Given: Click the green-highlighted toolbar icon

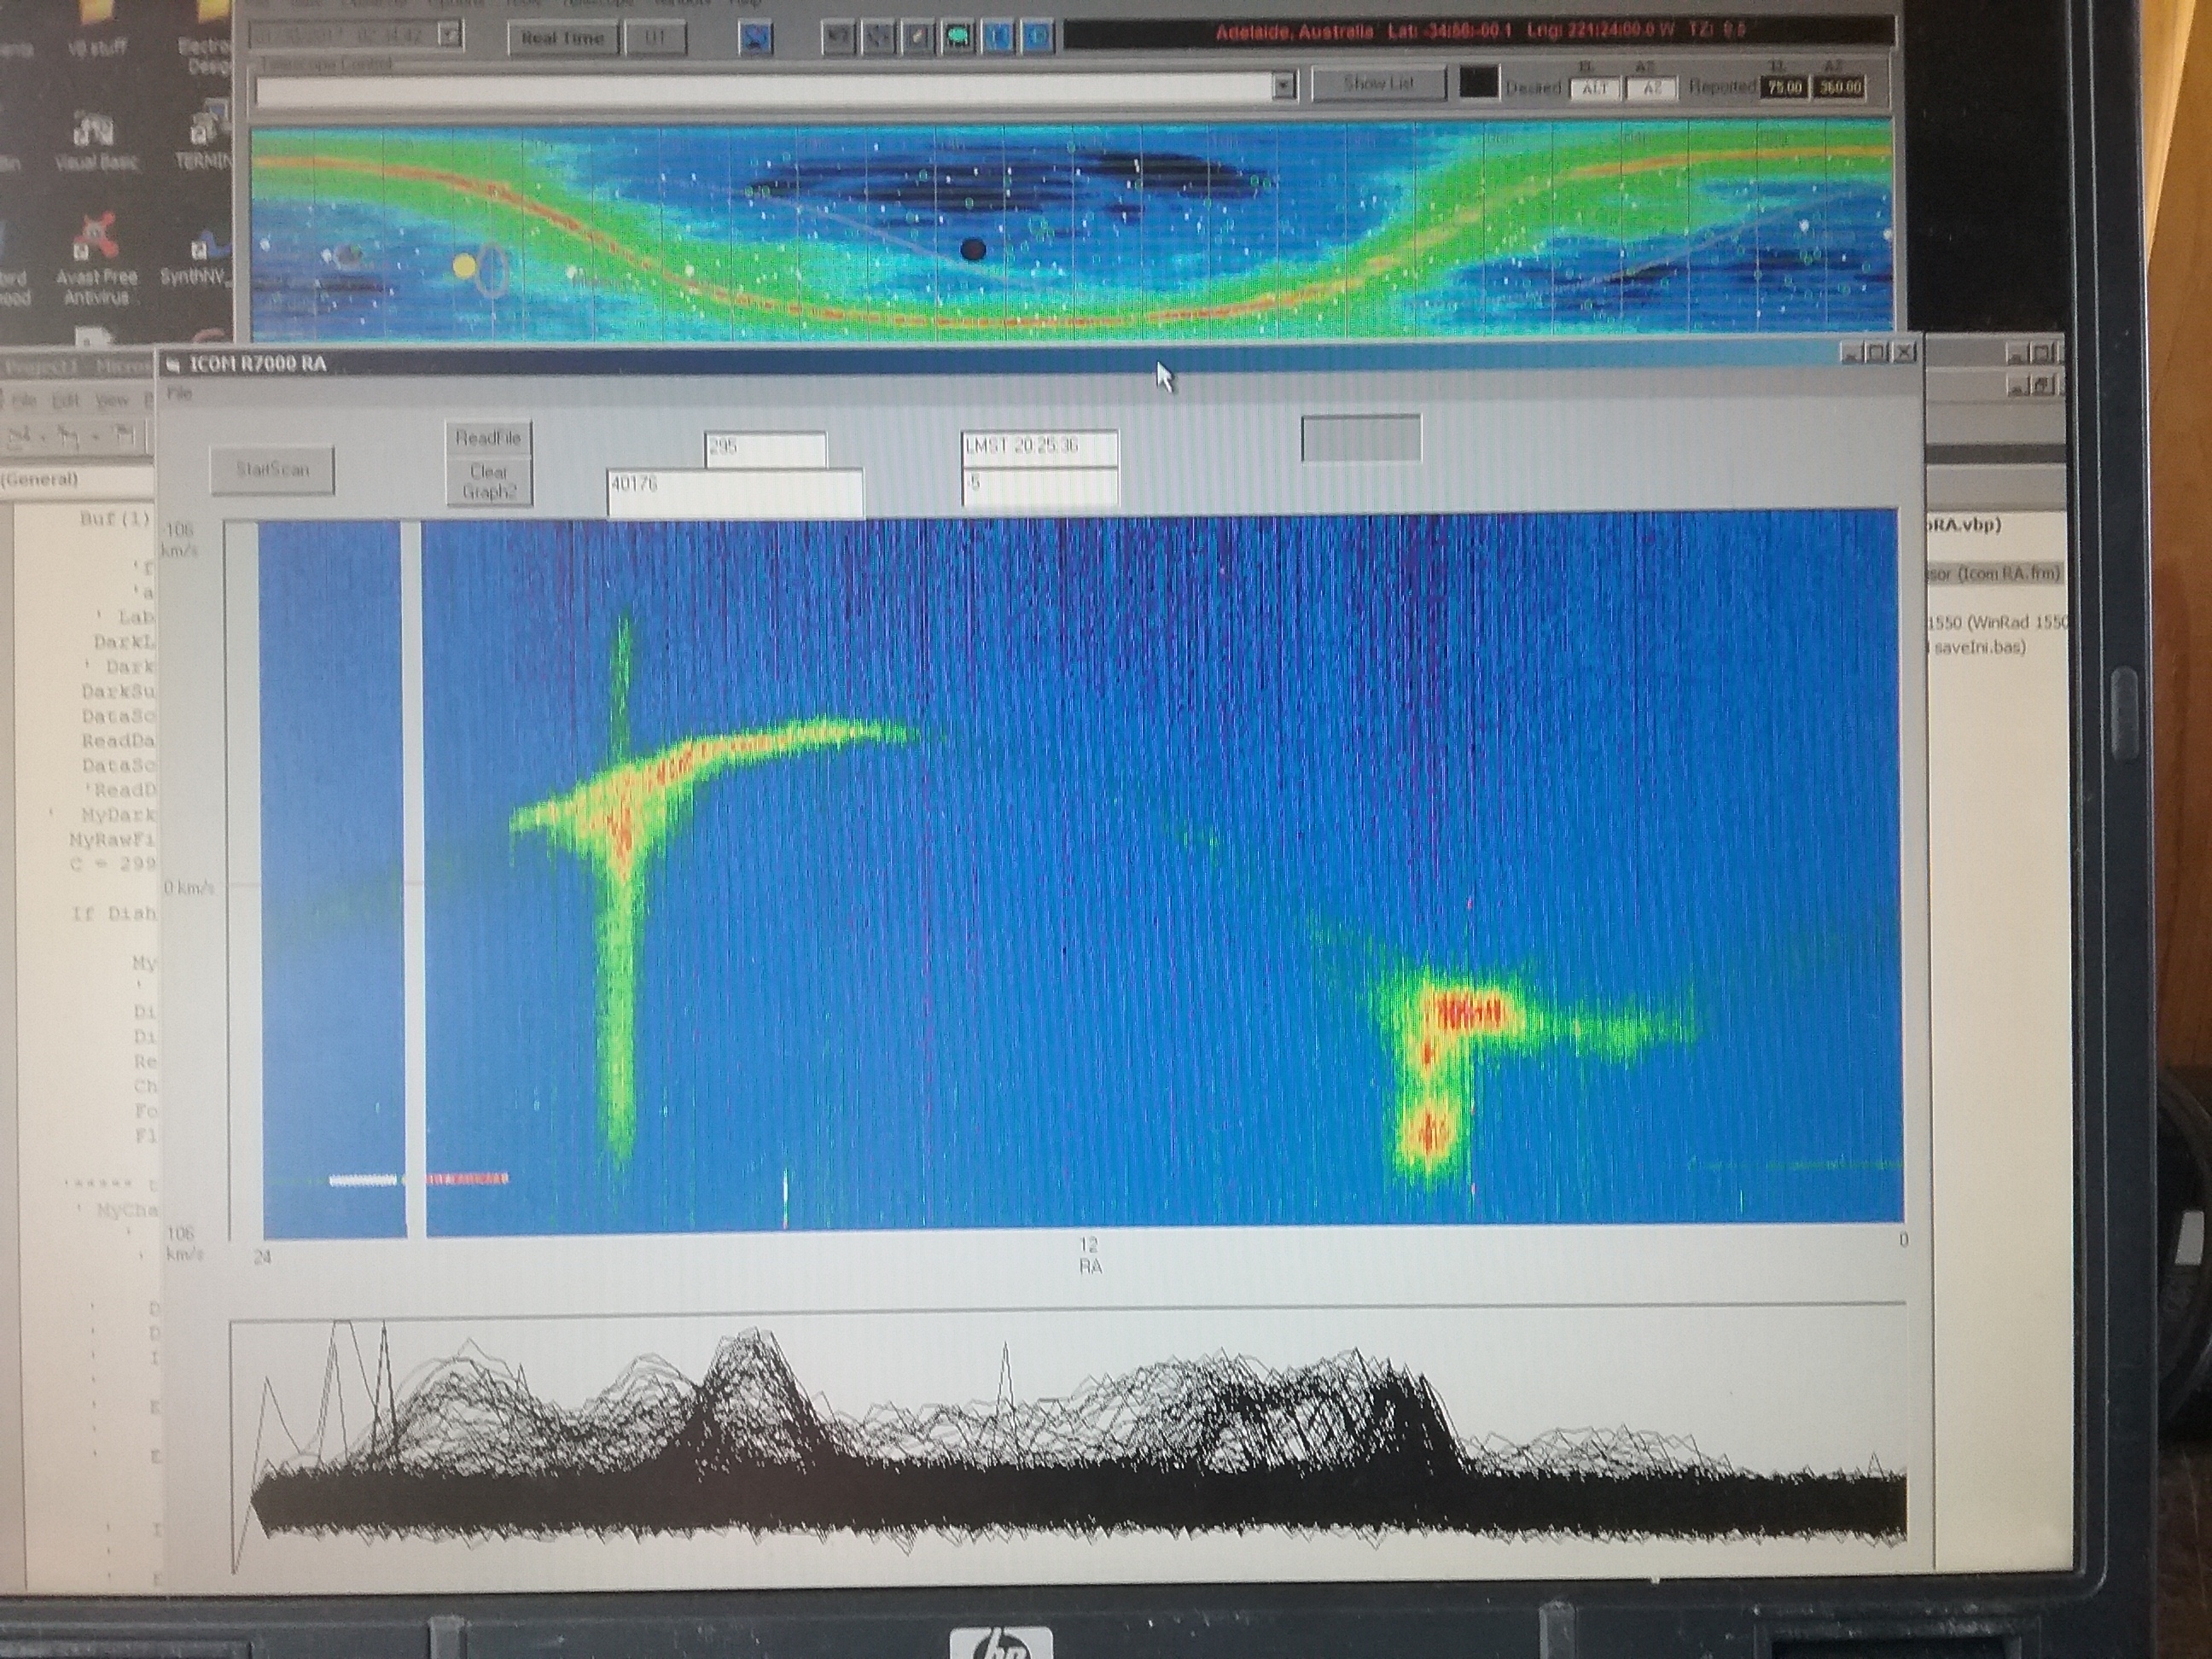Looking at the screenshot, I should coord(958,38).
